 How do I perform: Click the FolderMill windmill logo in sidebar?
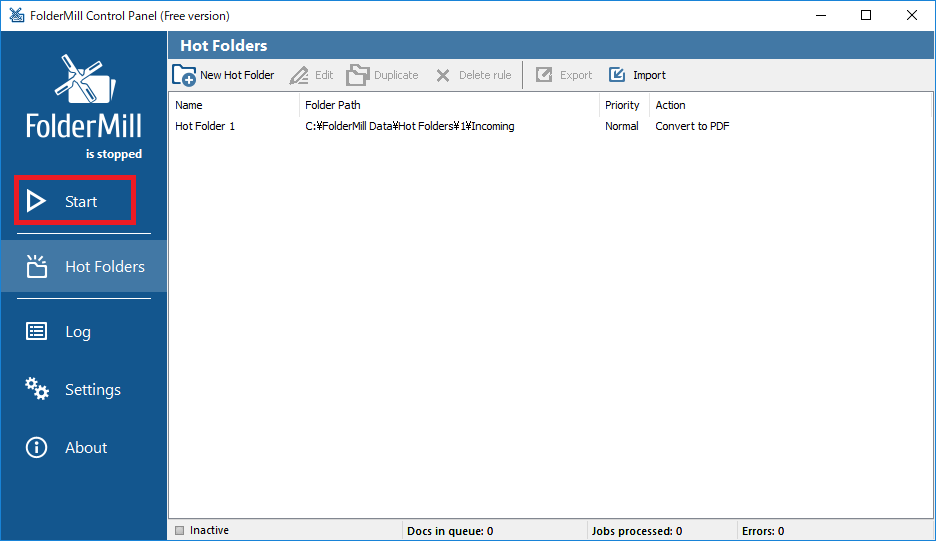pyautogui.click(x=85, y=78)
